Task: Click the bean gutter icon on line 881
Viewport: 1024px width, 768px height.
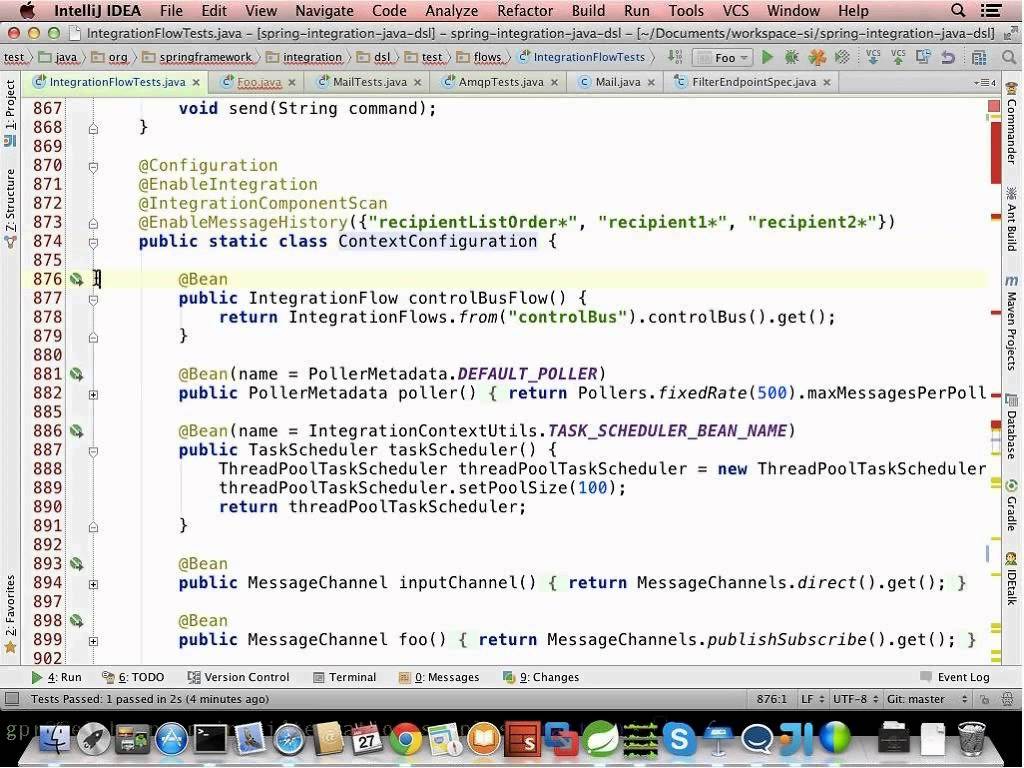Action: (x=76, y=374)
